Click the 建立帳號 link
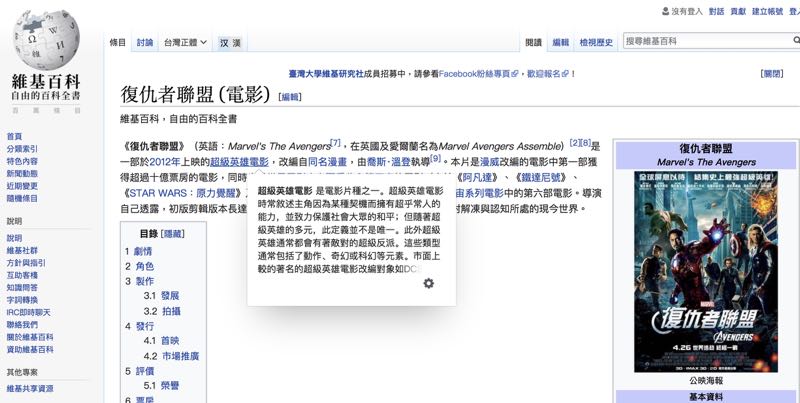 pos(767,11)
